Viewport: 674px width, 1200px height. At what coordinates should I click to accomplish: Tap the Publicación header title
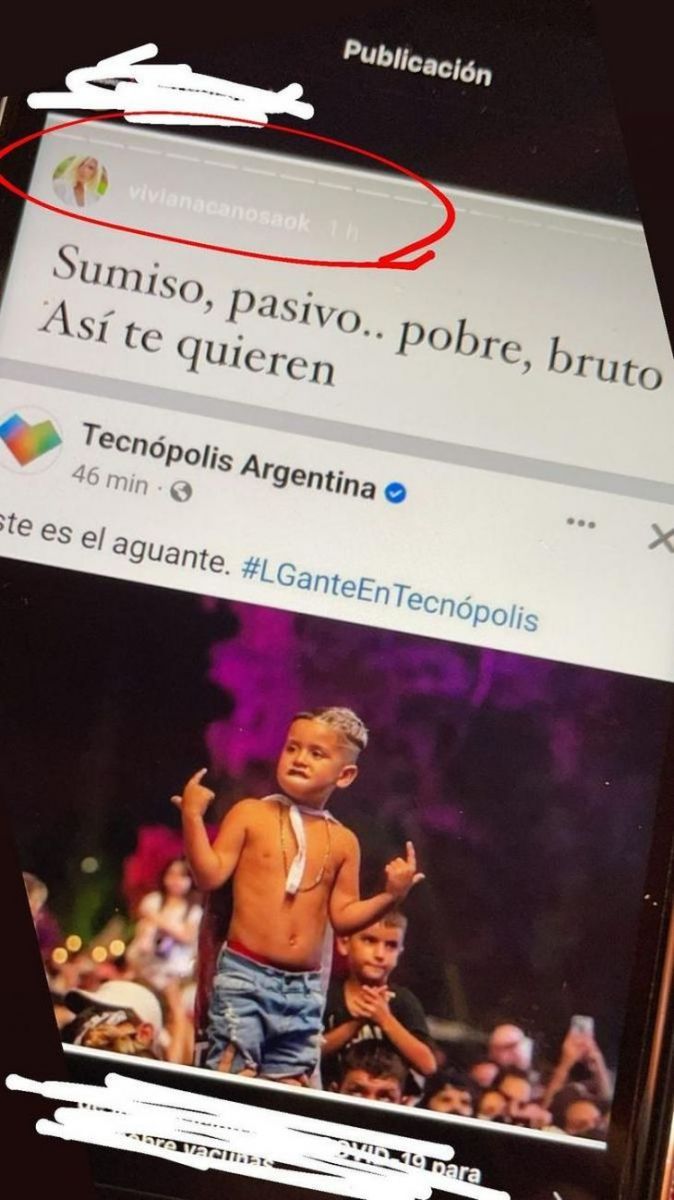417,63
